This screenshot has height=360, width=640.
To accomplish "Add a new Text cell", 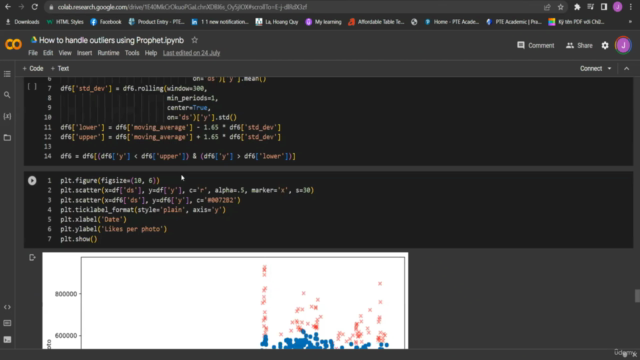I will pyautogui.click(x=60, y=69).
